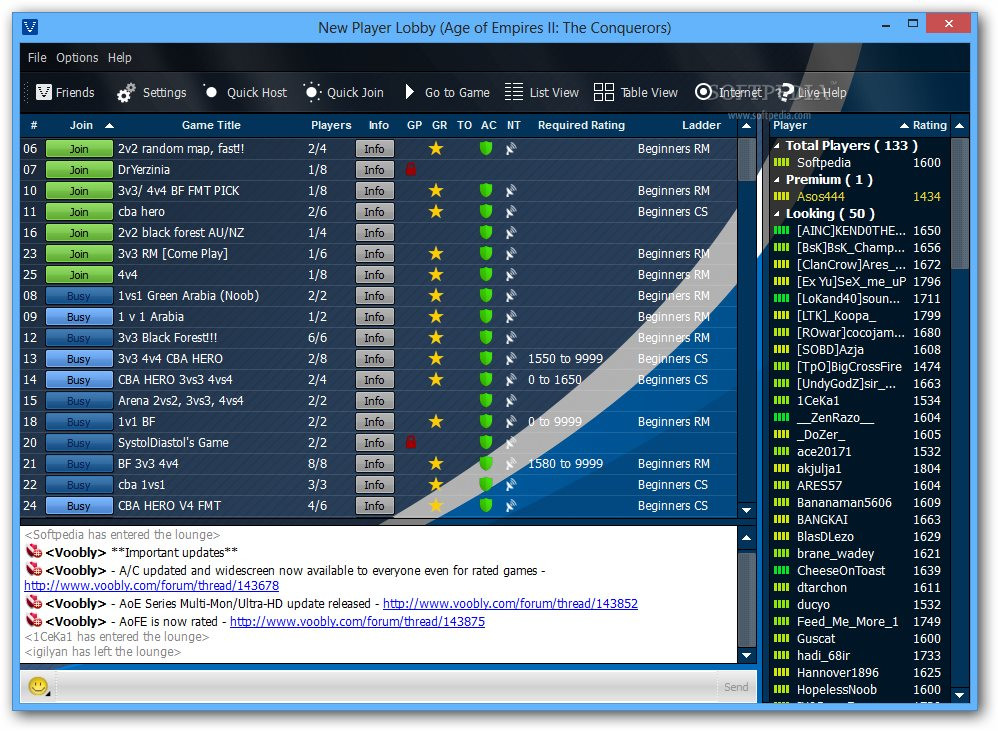Sort players using the Rating column arrow
The image size is (998, 731).
click(904, 125)
